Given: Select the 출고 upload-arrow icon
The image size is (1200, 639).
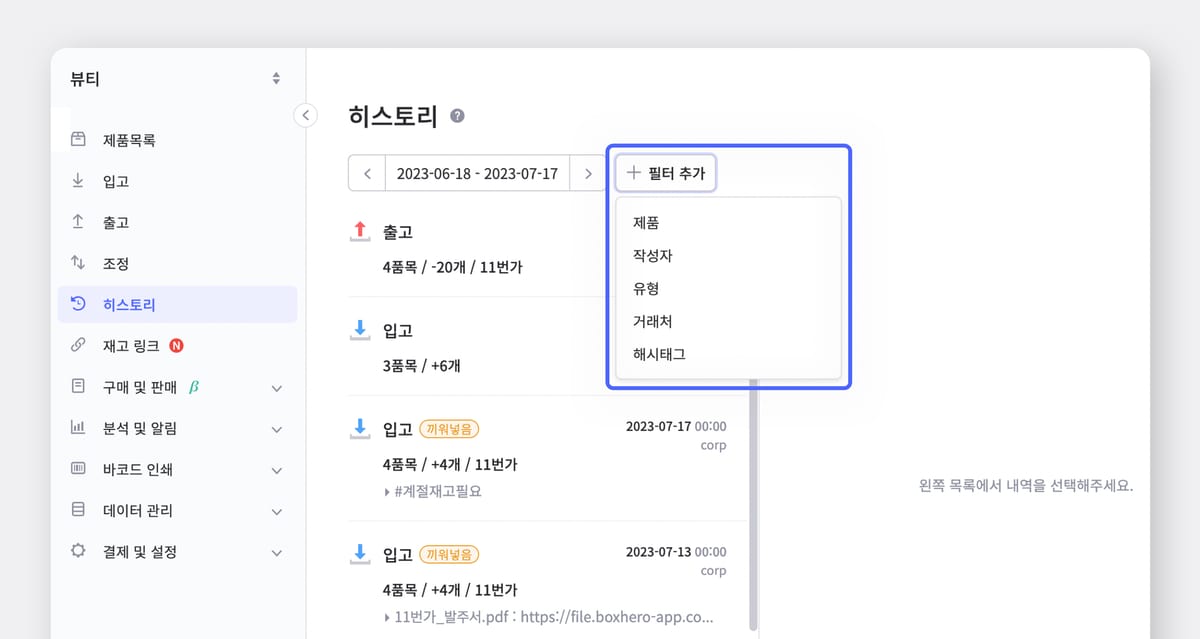Looking at the screenshot, I should [80, 222].
